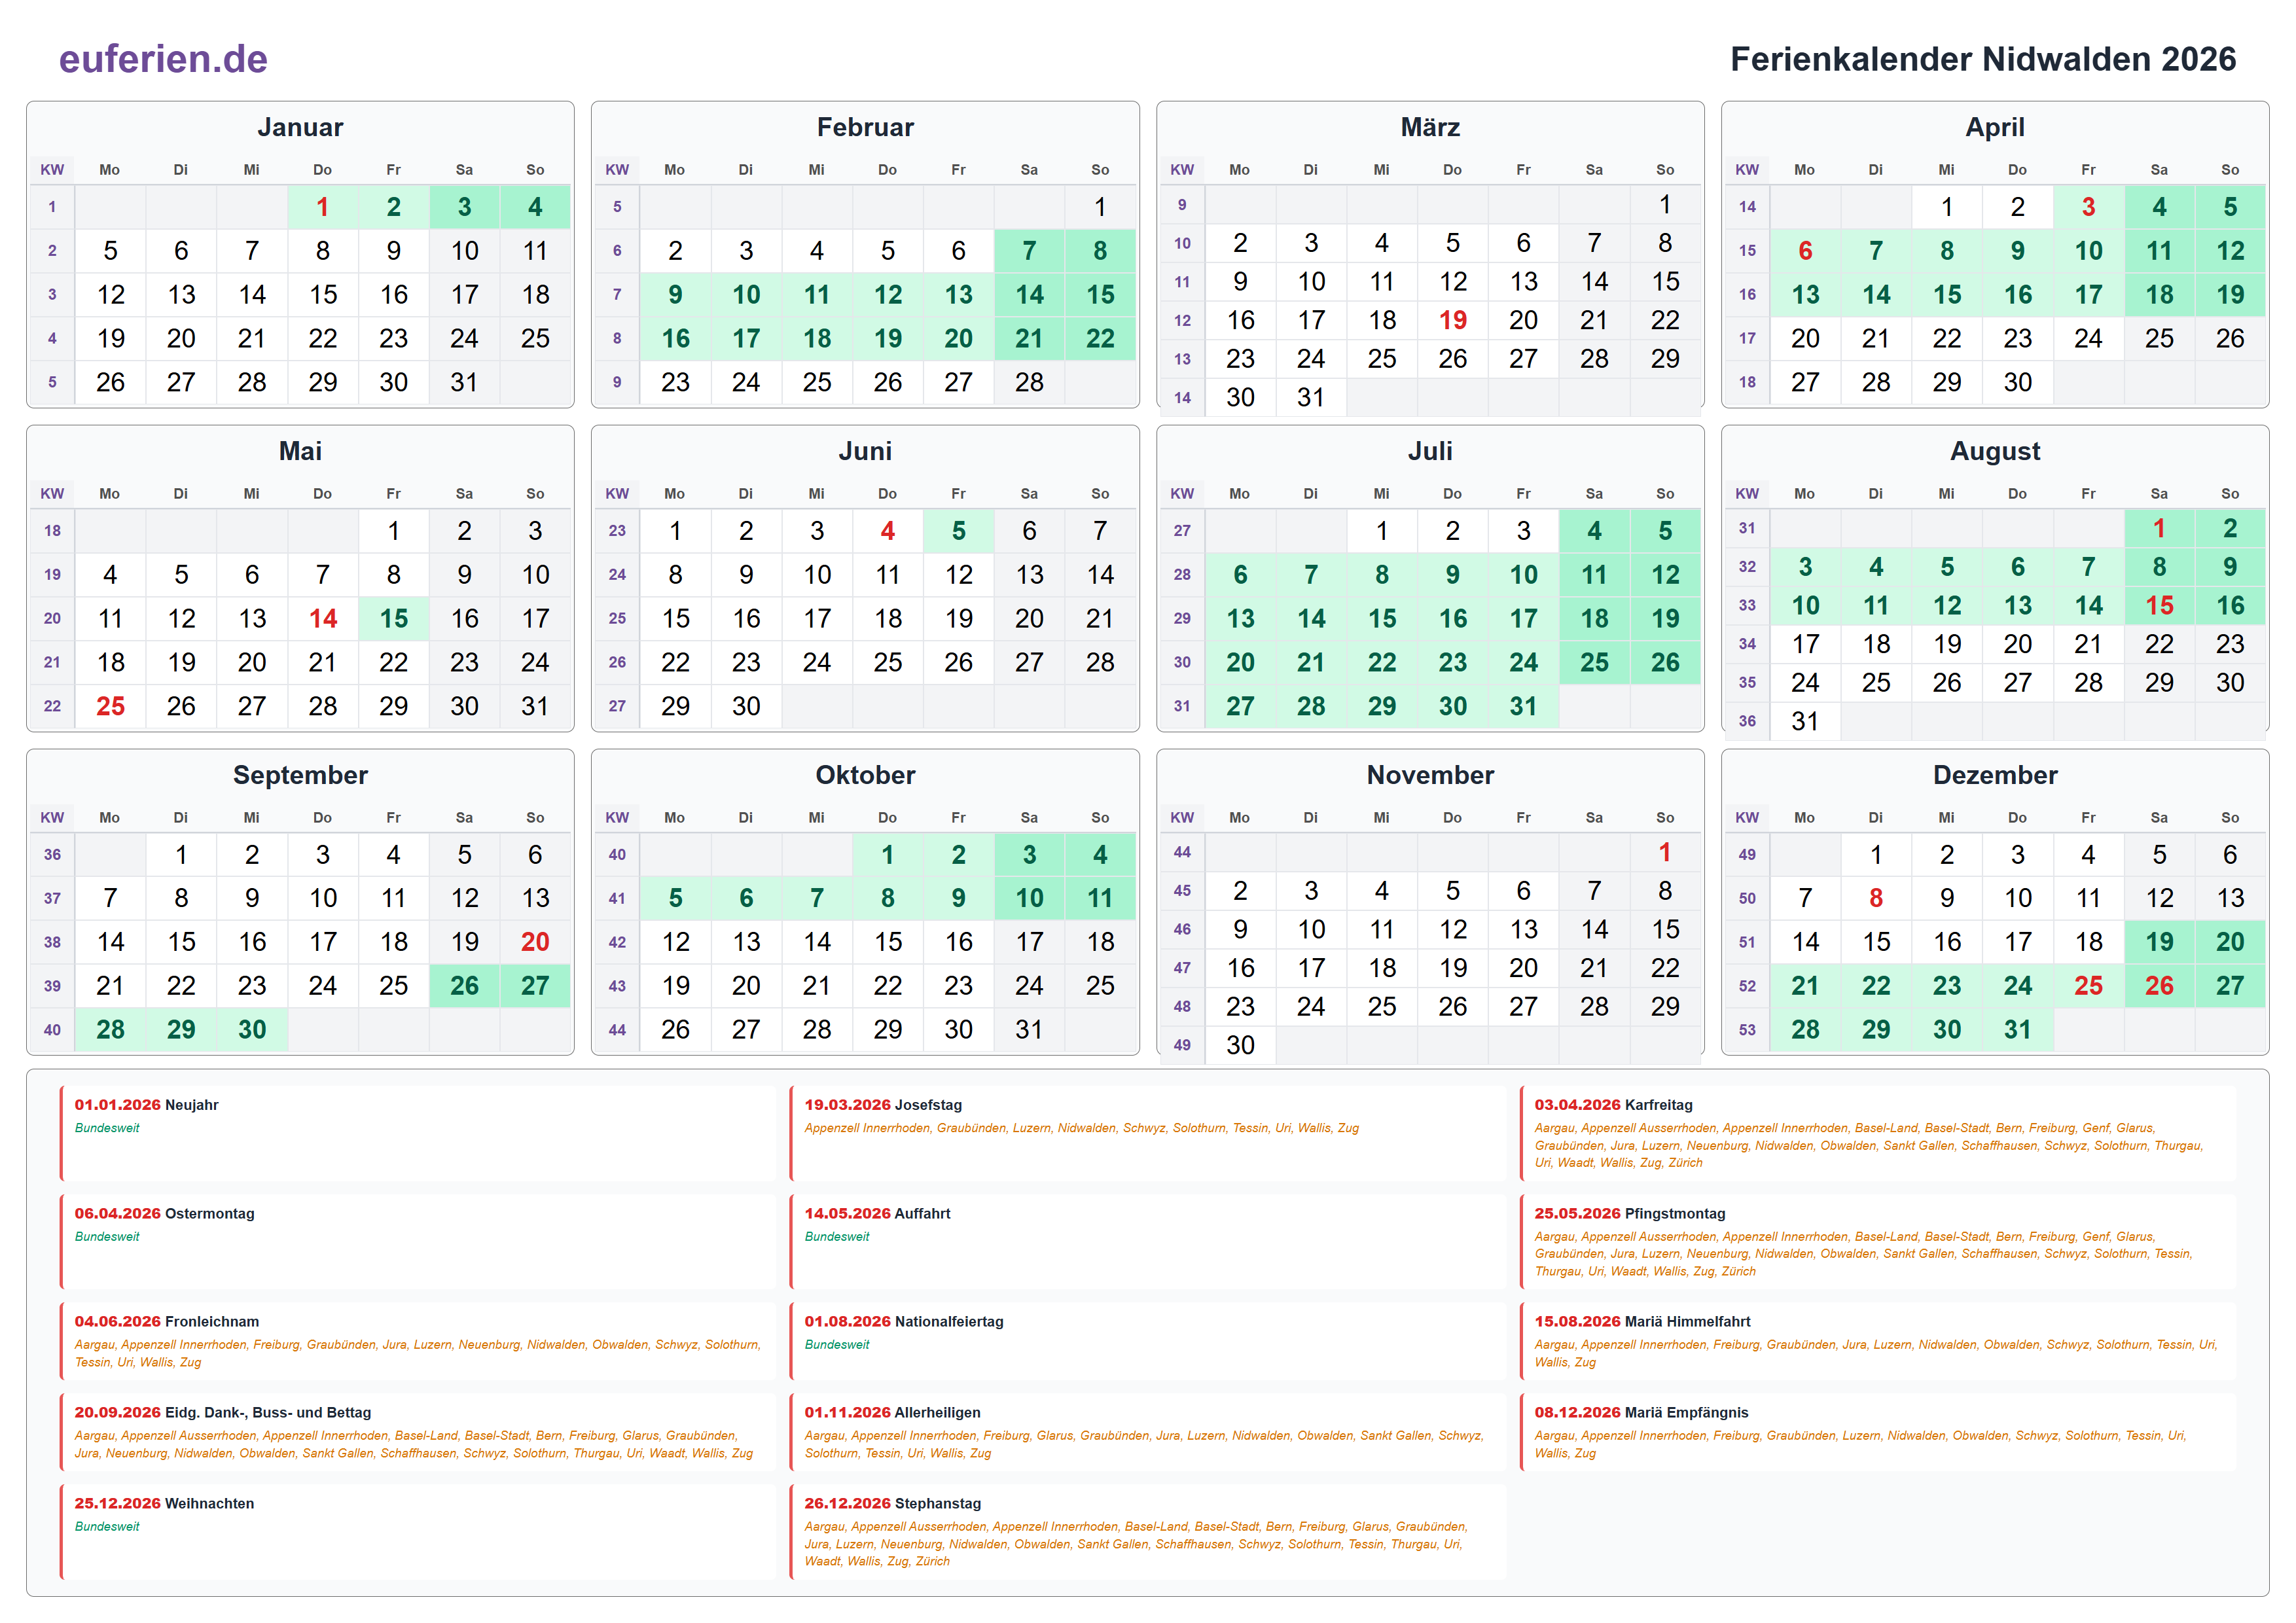
Task: Click the 25.05.2026 Pfingstmontag legend entry
Action: coord(1878,1243)
